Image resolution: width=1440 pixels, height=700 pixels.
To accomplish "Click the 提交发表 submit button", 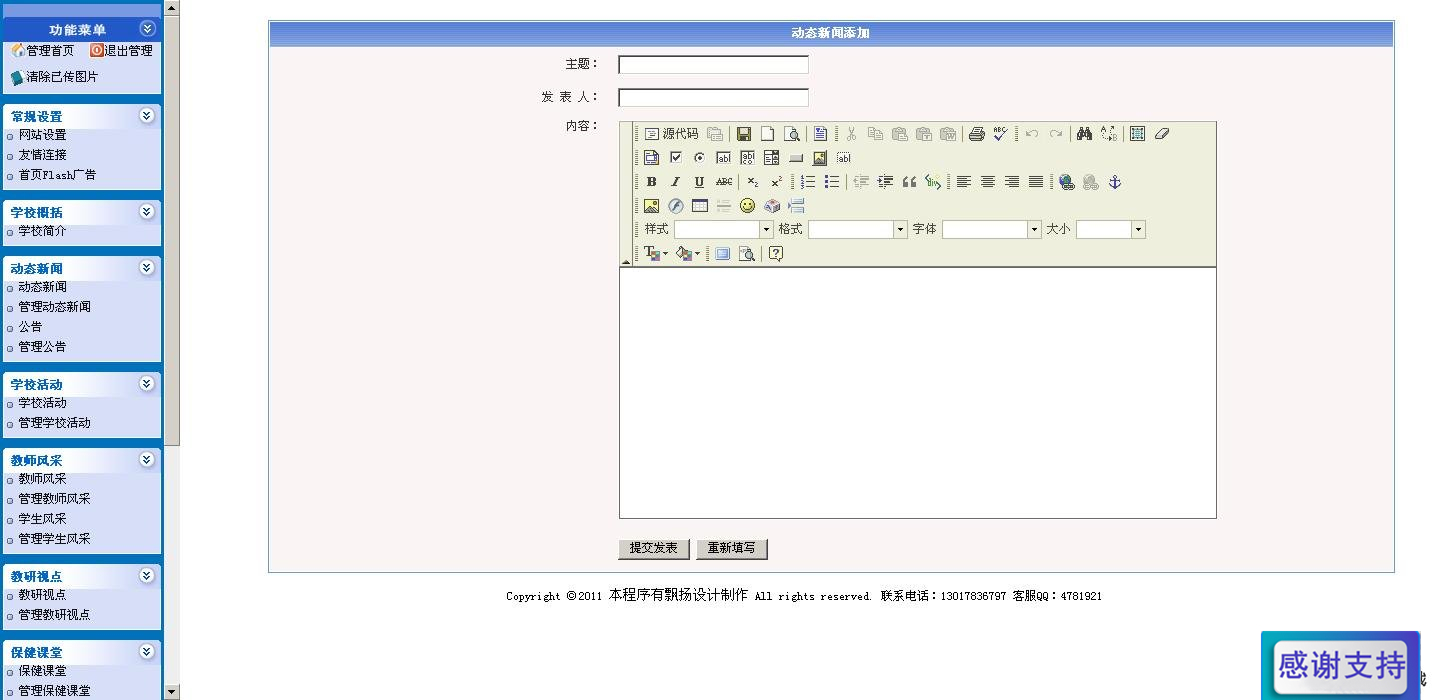I will point(654,549).
